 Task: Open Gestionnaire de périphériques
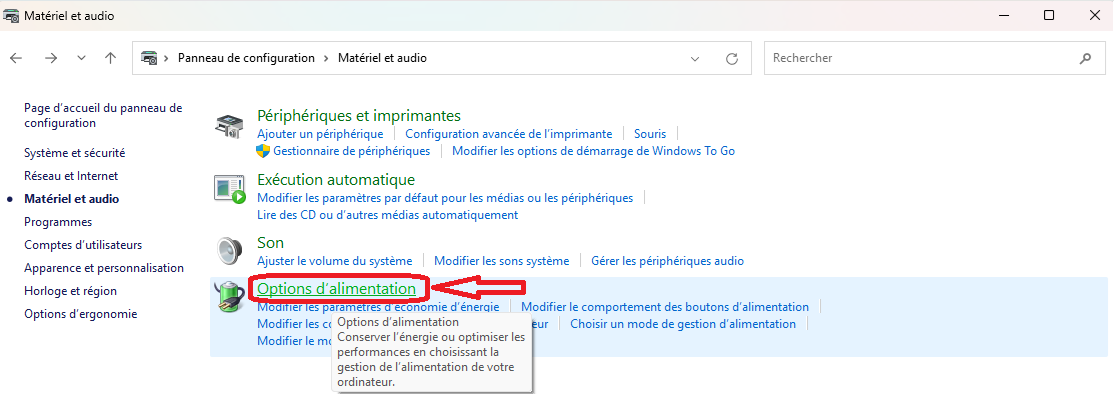point(352,151)
